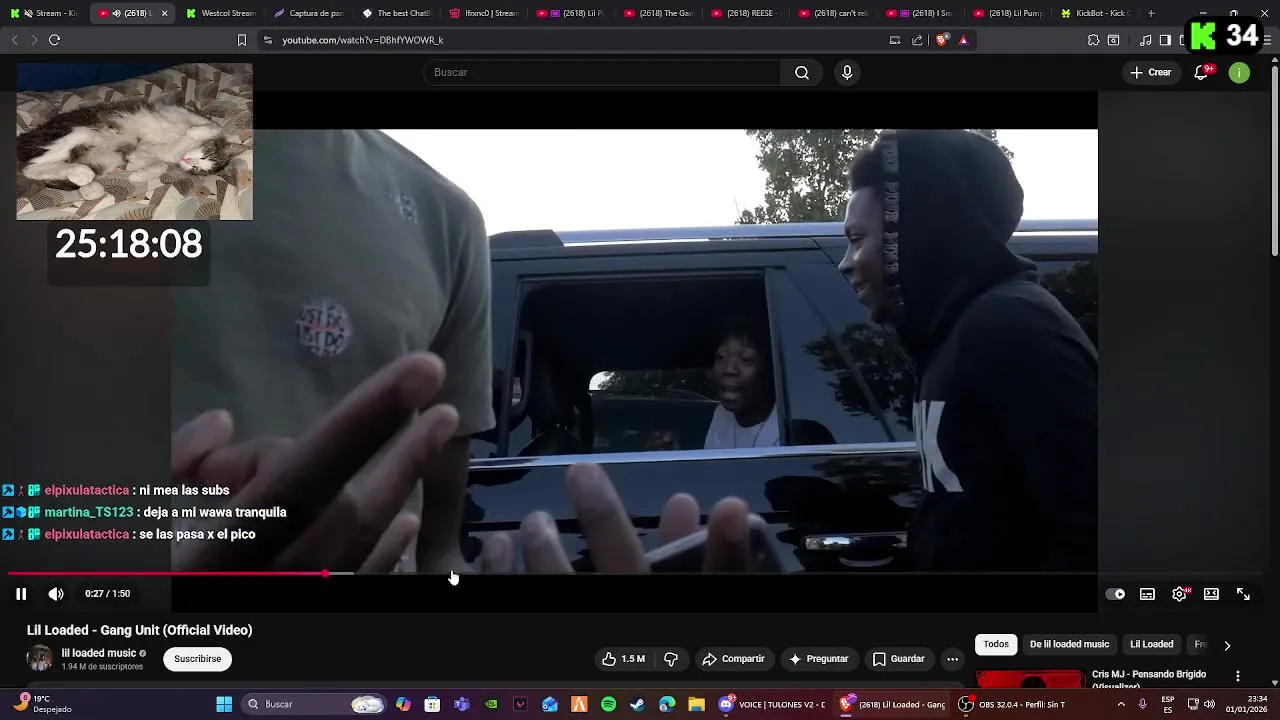The image size is (1280, 720).
Task: Open YouTube notifications bell
Action: 1202,72
